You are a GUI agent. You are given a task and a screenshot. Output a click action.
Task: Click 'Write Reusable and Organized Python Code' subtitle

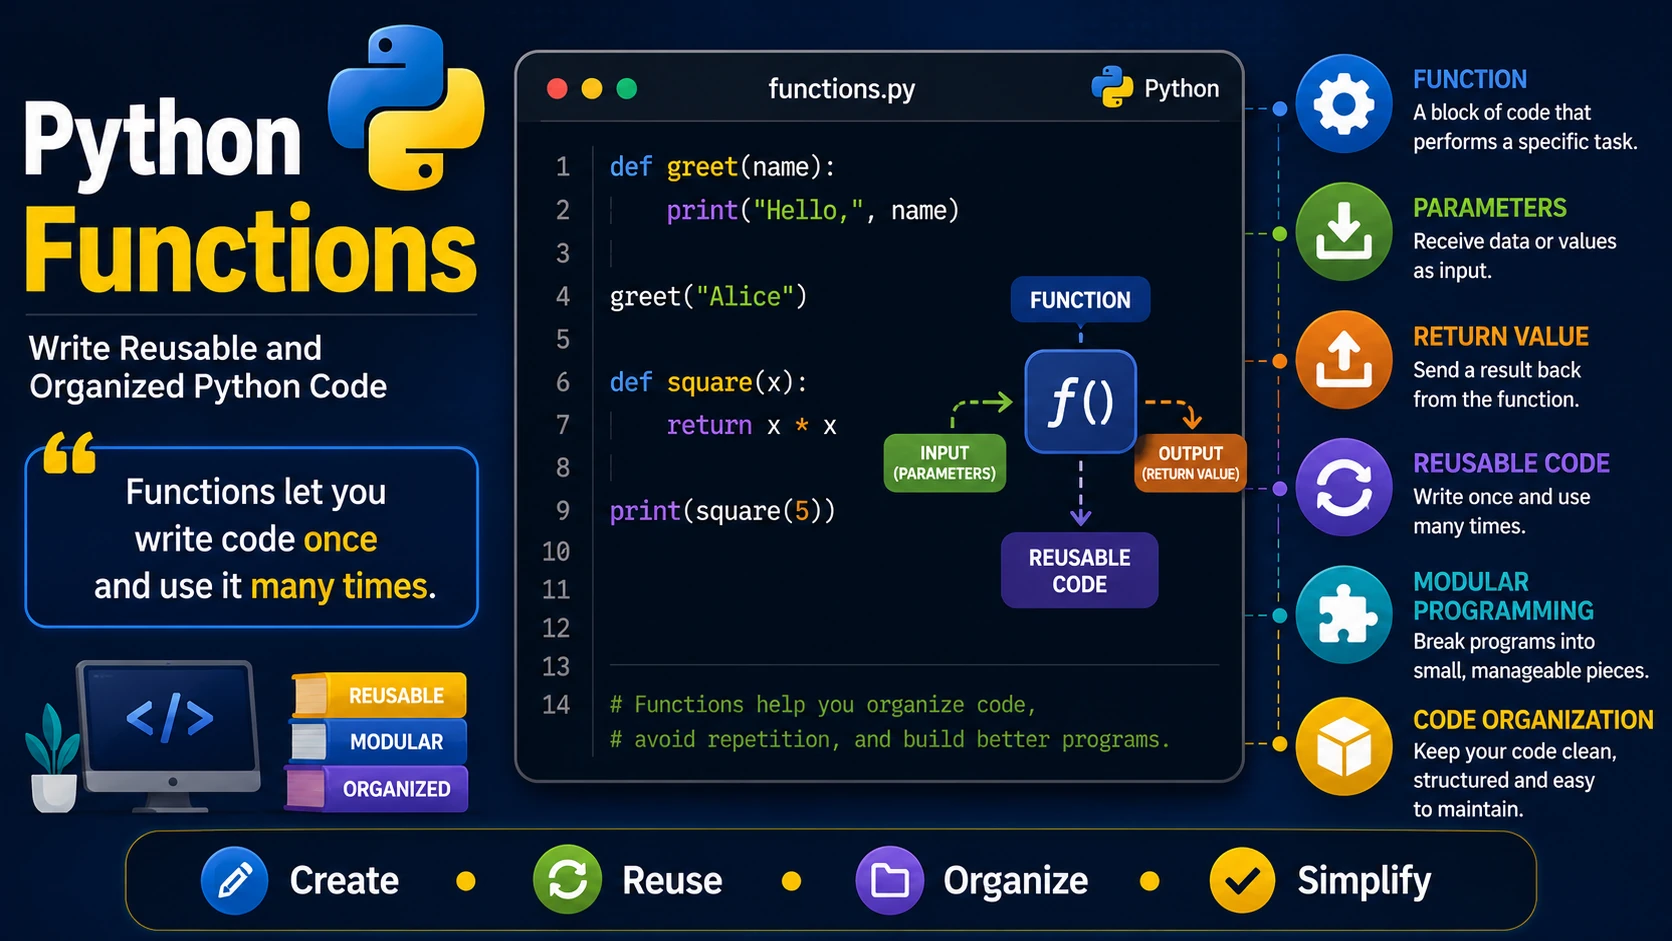click(208, 367)
